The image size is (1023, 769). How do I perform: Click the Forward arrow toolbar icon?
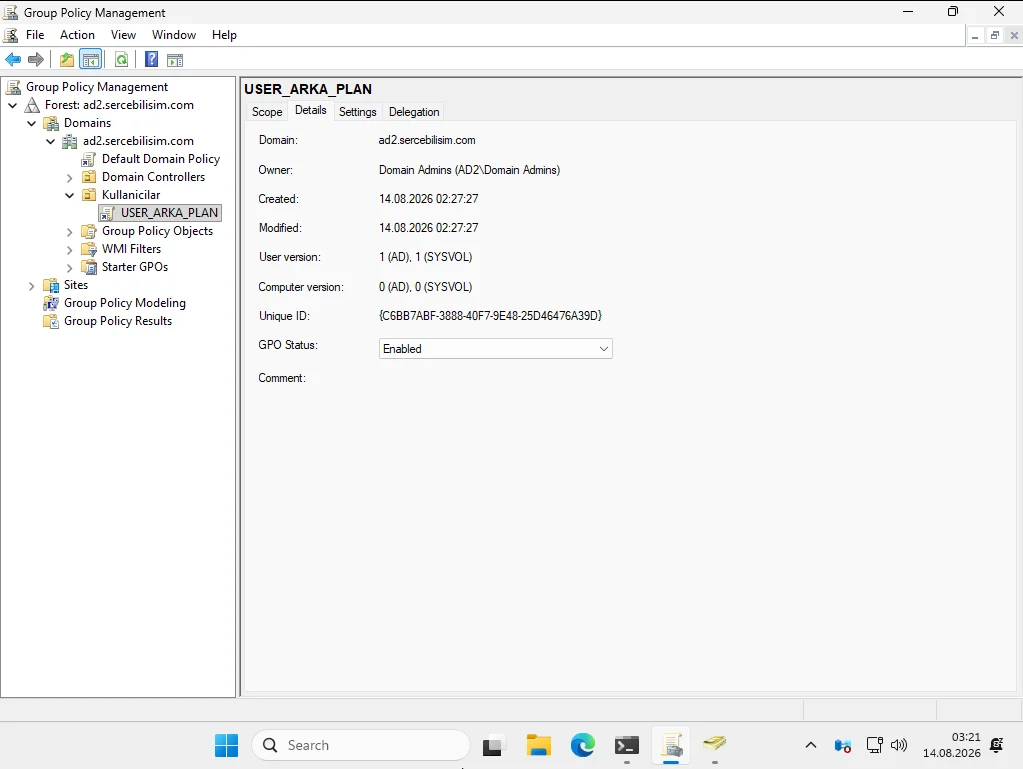(36, 60)
